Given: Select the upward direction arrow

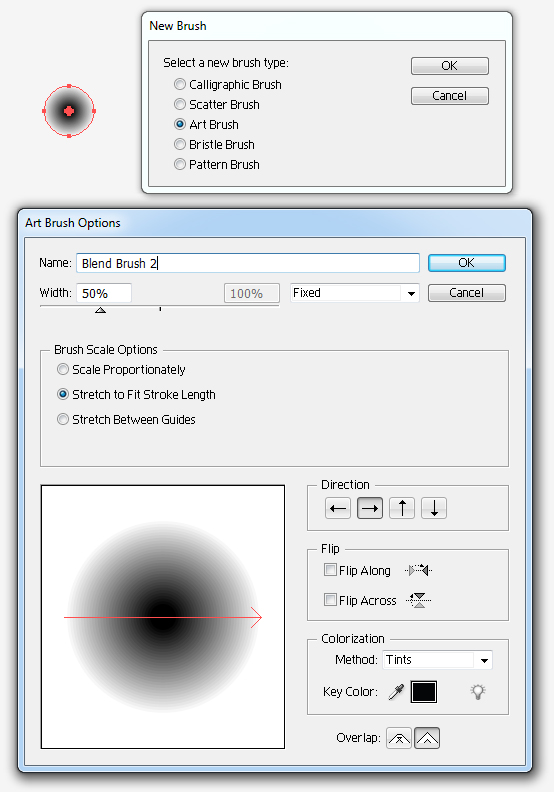Looking at the screenshot, I should [x=402, y=508].
